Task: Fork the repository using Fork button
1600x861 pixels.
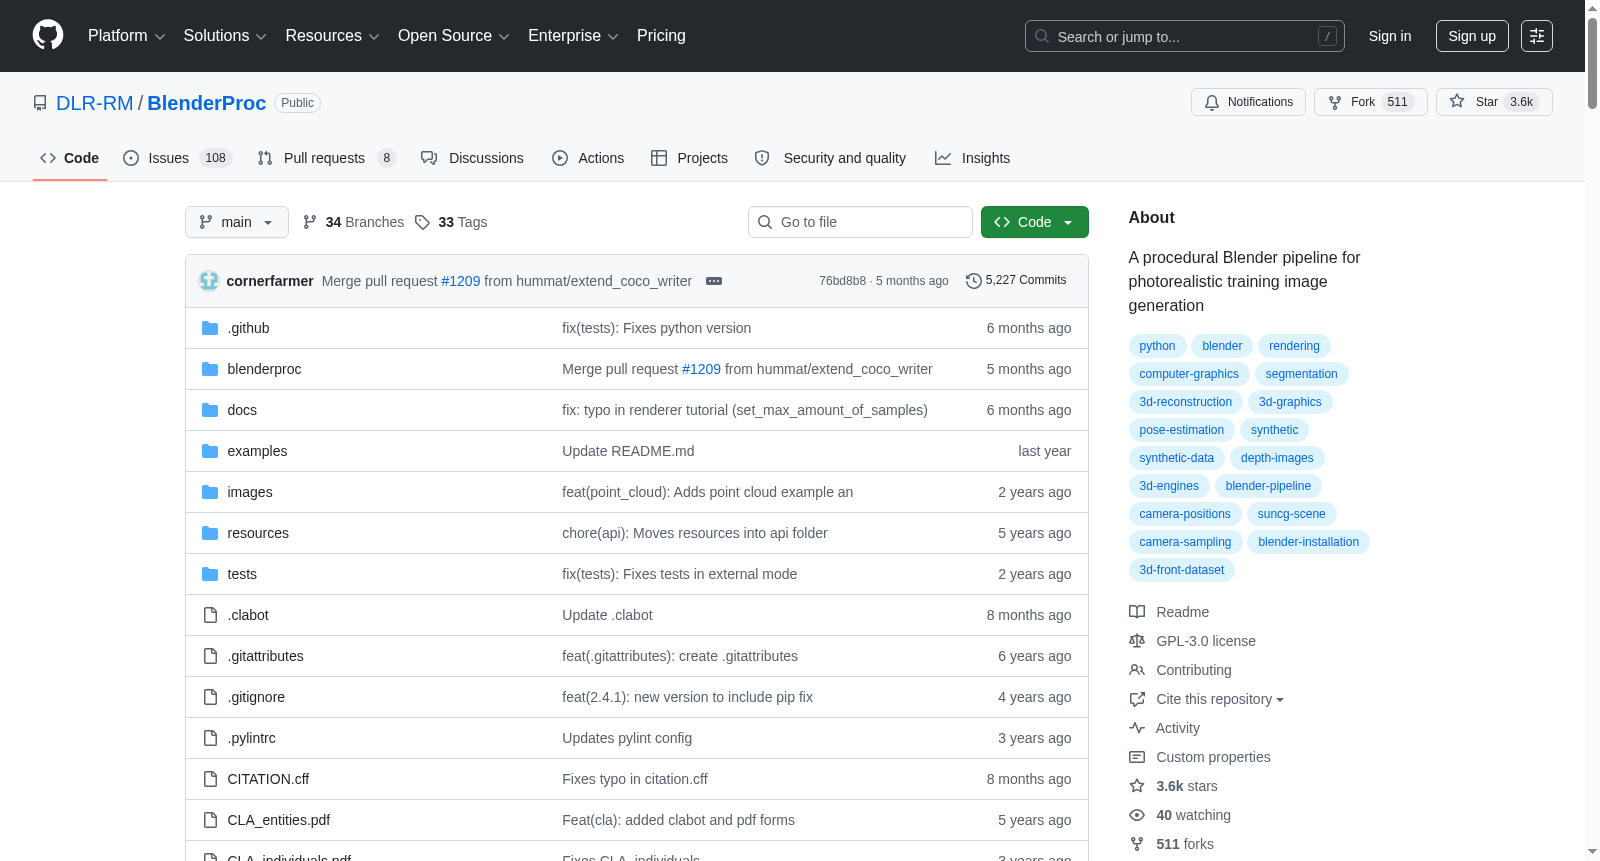Action: tap(1371, 102)
